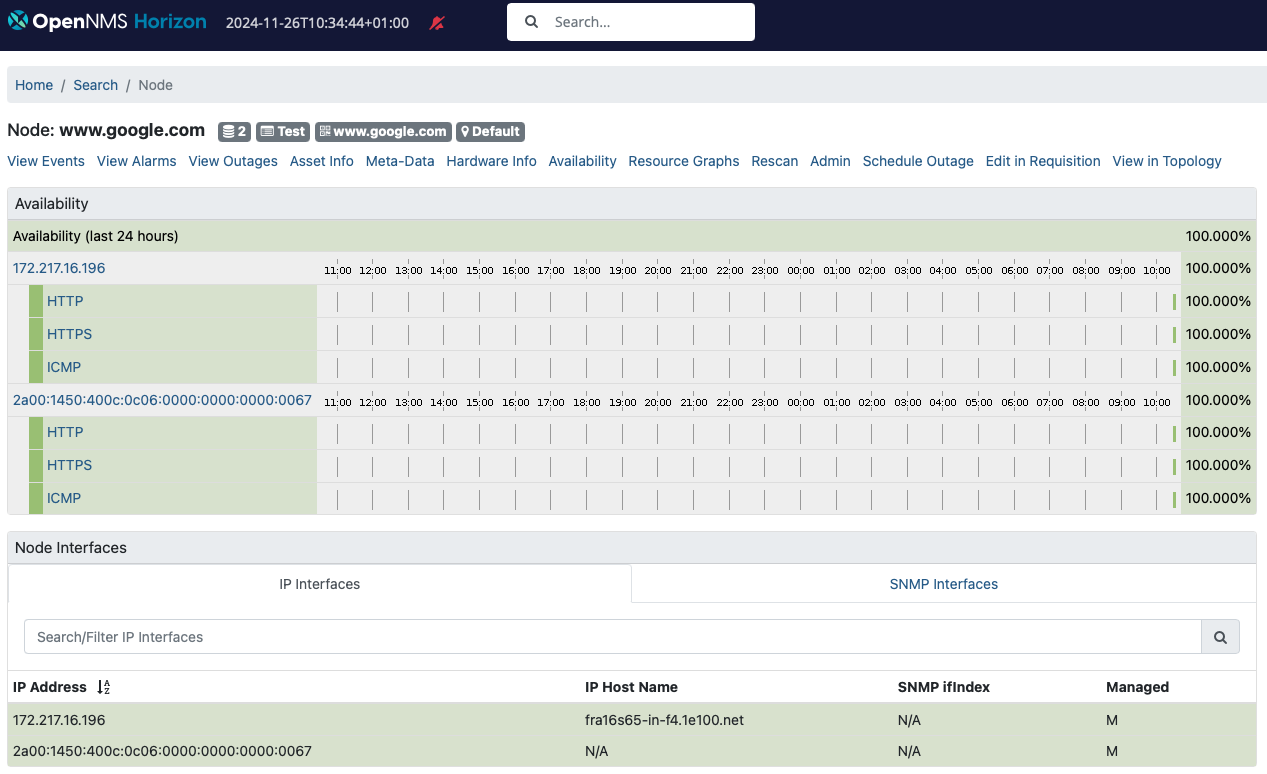Click the www.google.com foreign ID badge

click(x=383, y=131)
